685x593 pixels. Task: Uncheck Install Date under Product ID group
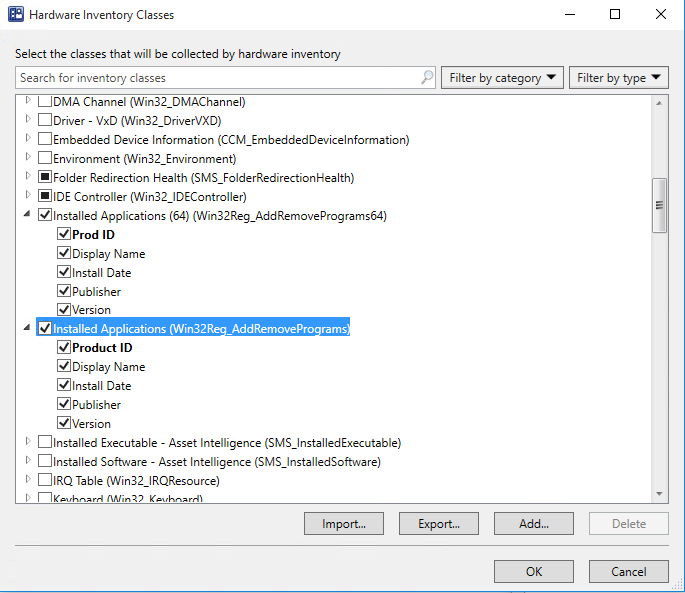pyautogui.click(x=64, y=385)
